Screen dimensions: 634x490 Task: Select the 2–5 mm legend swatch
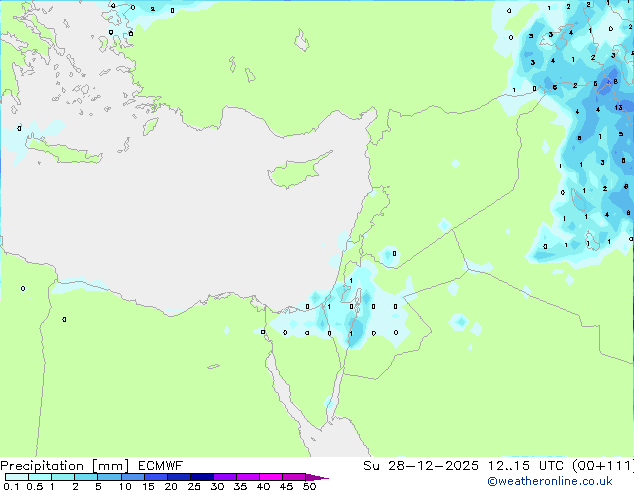tap(86, 477)
